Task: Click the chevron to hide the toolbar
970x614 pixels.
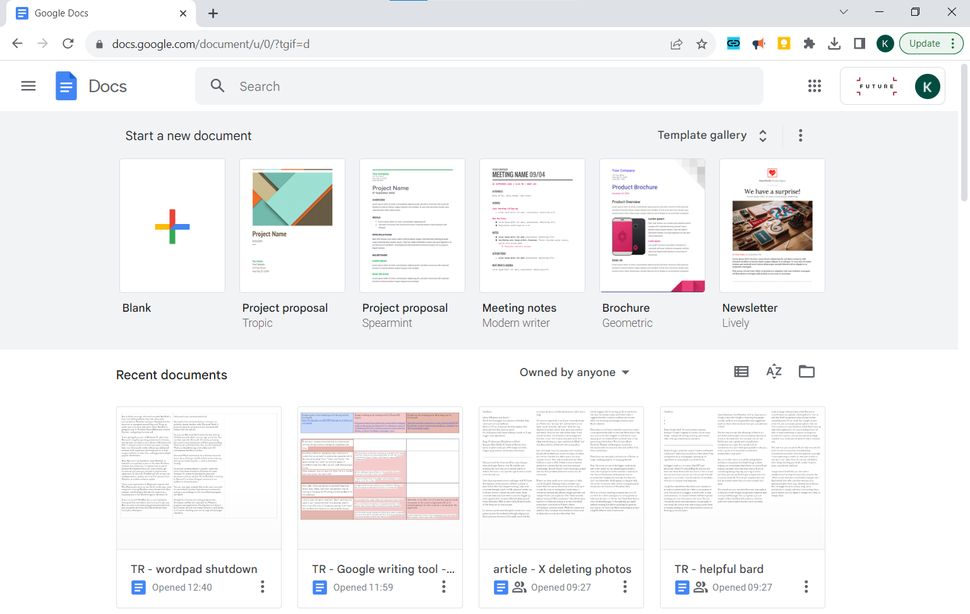Action: pos(843,12)
